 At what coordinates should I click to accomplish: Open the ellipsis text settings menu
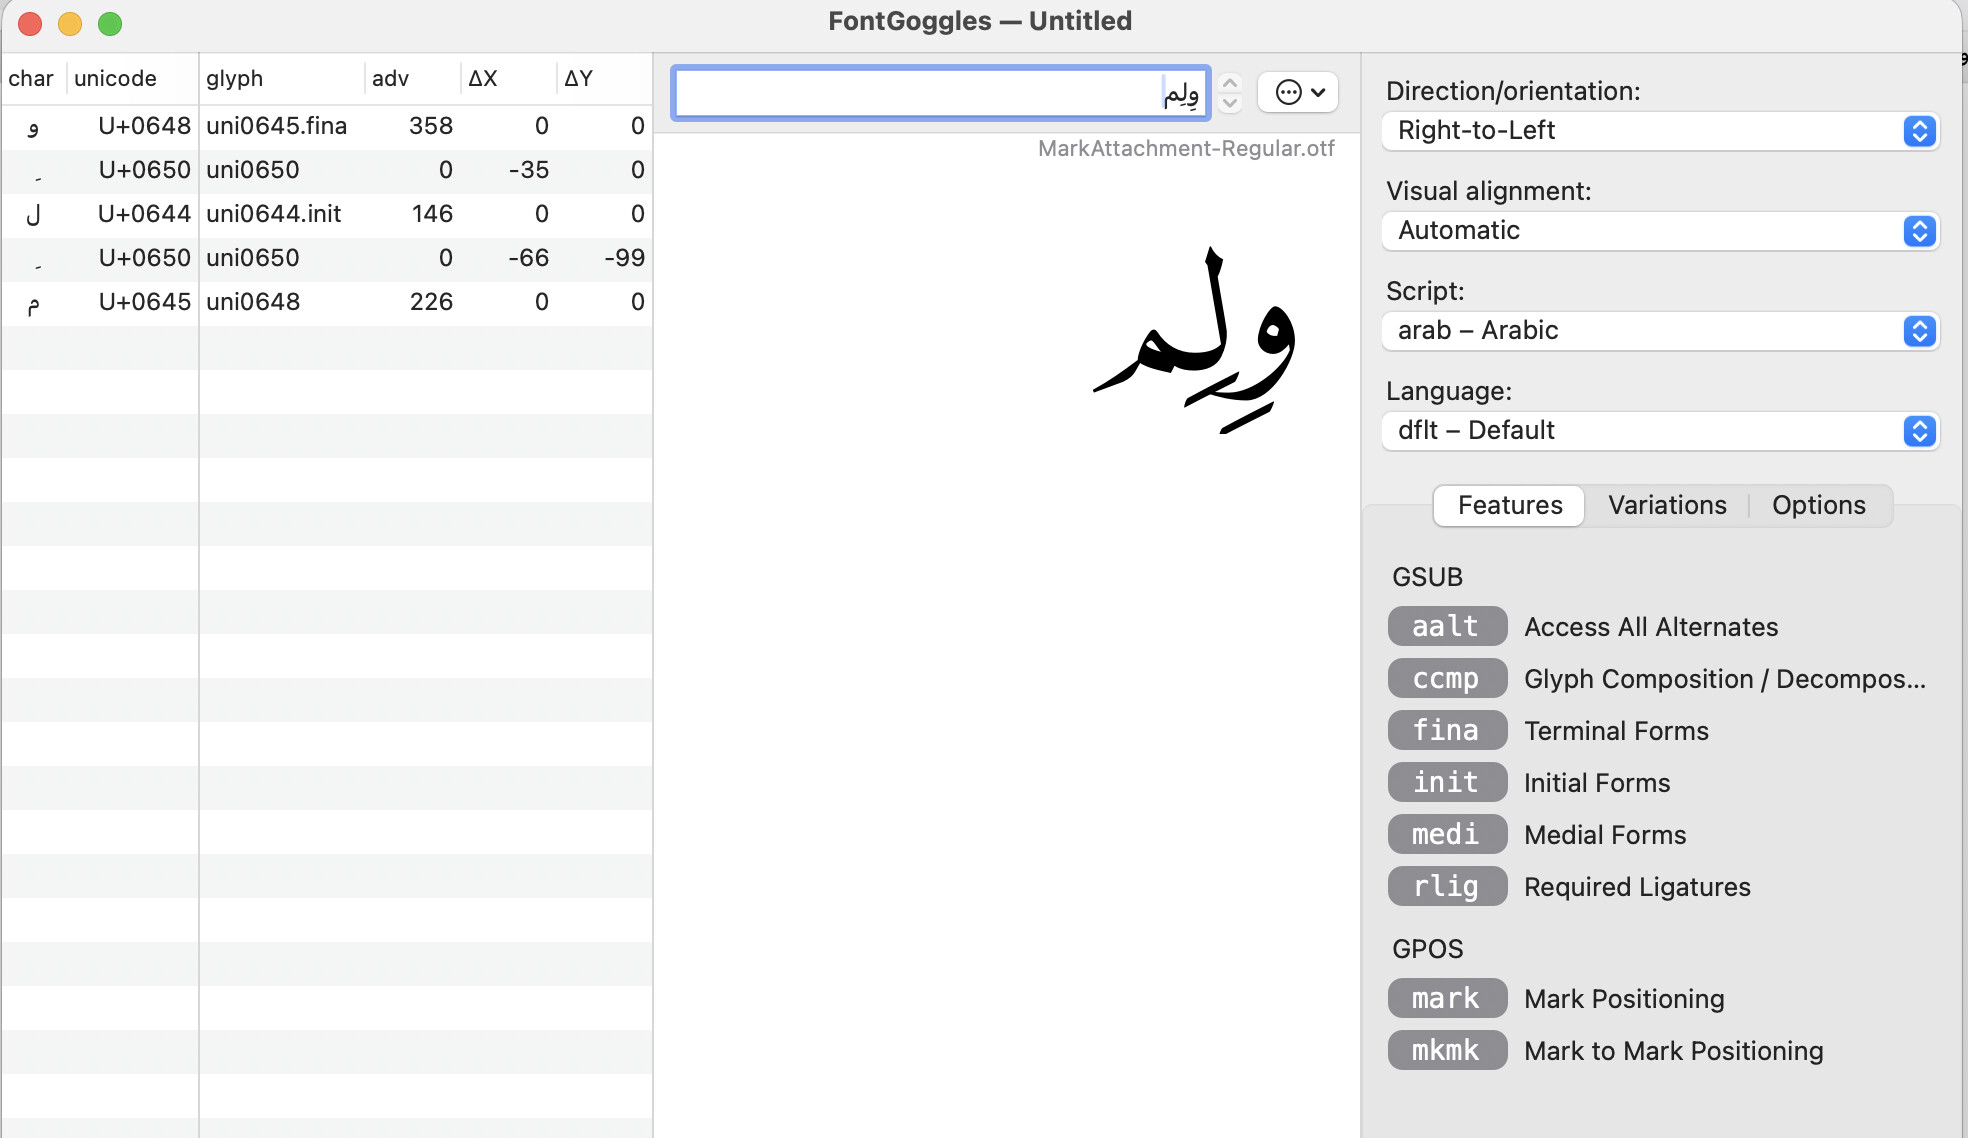tap(1298, 93)
